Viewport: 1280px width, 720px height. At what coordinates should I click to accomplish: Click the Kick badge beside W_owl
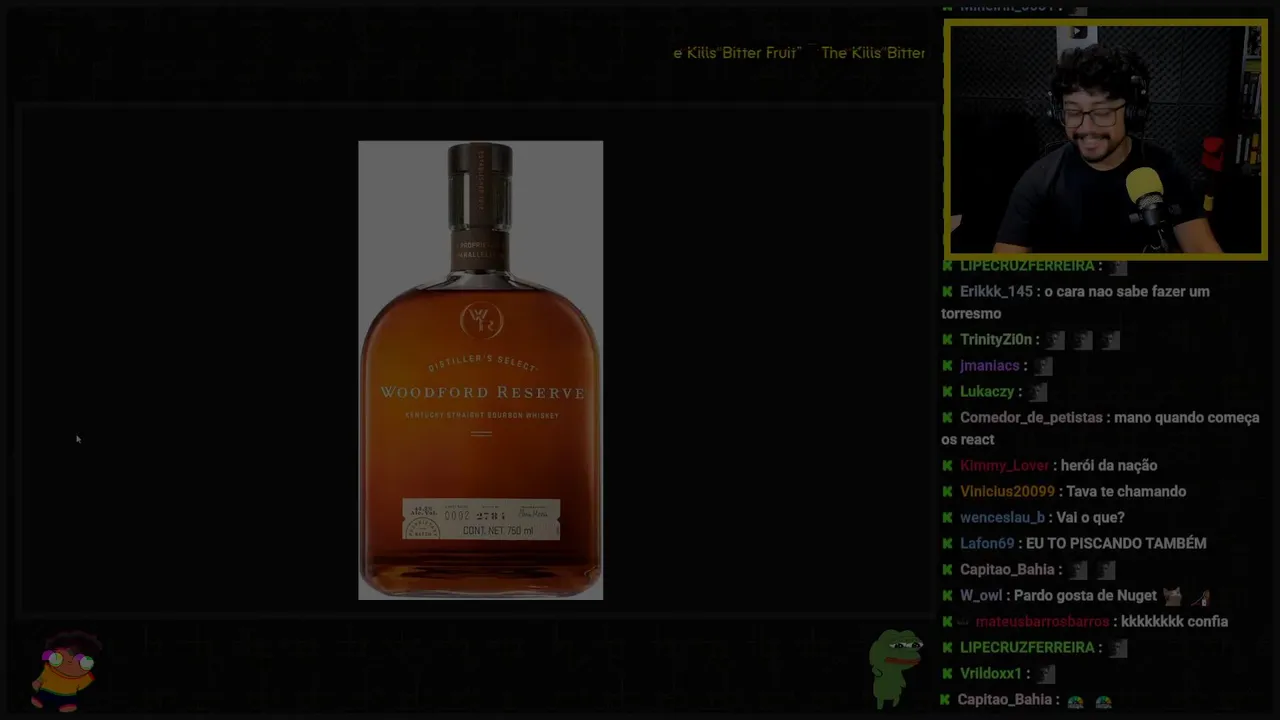pyautogui.click(x=947, y=596)
